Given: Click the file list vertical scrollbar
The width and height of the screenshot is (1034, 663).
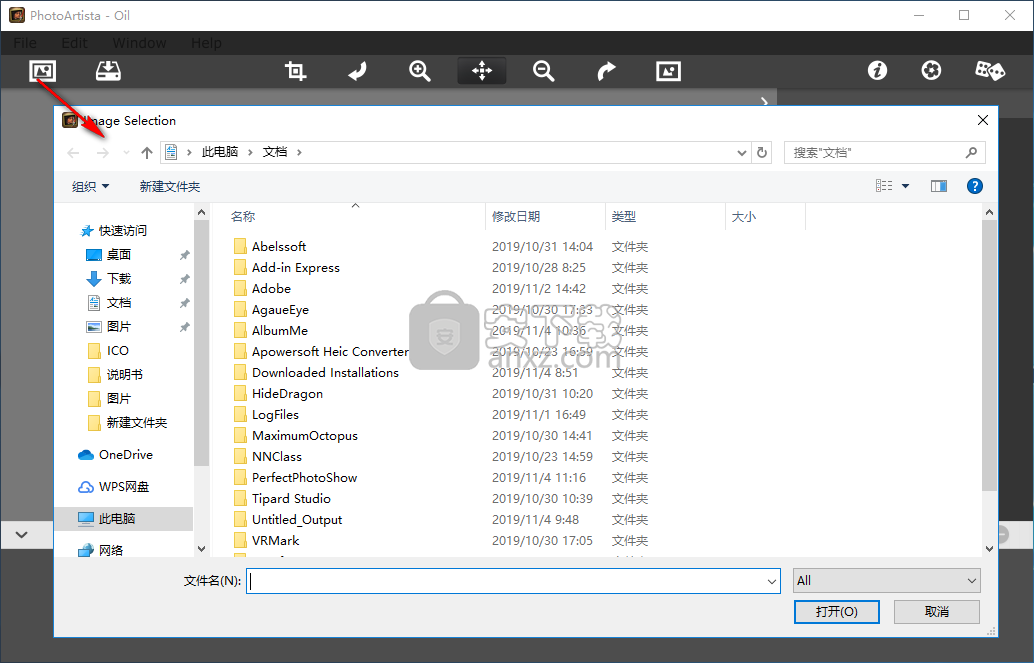Looking at the screenshot, I should coord(988,356).
